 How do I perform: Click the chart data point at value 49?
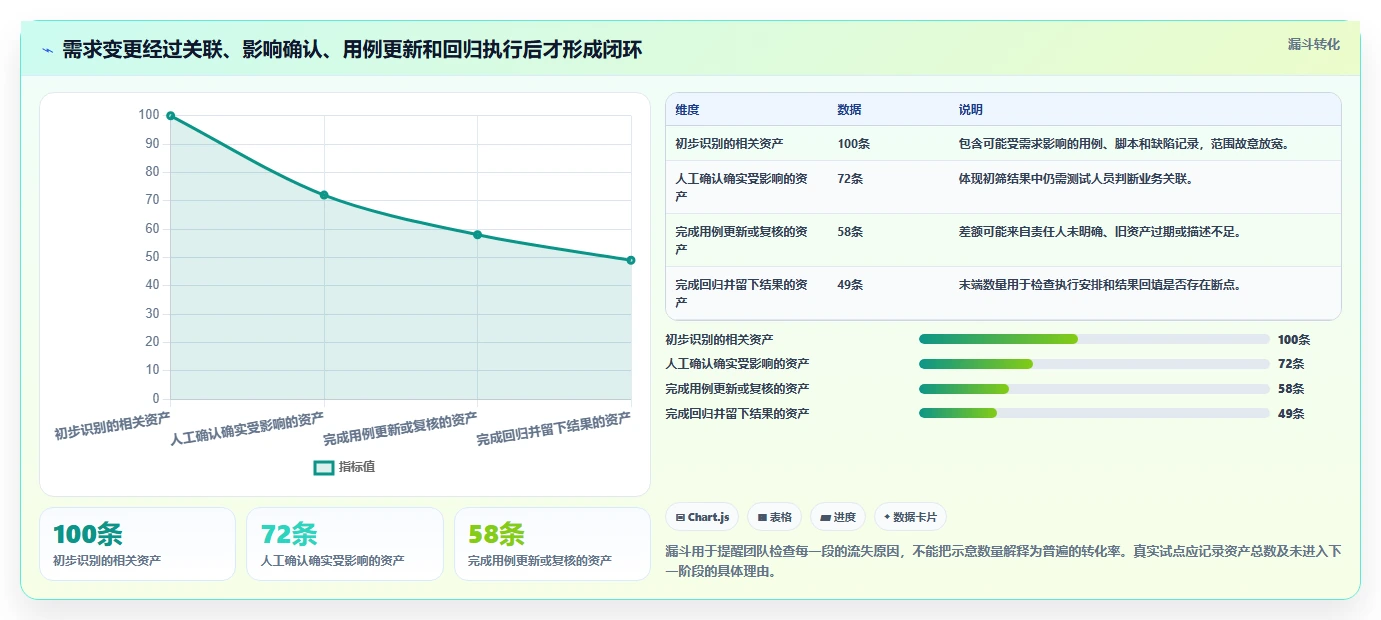click(631, 260)
